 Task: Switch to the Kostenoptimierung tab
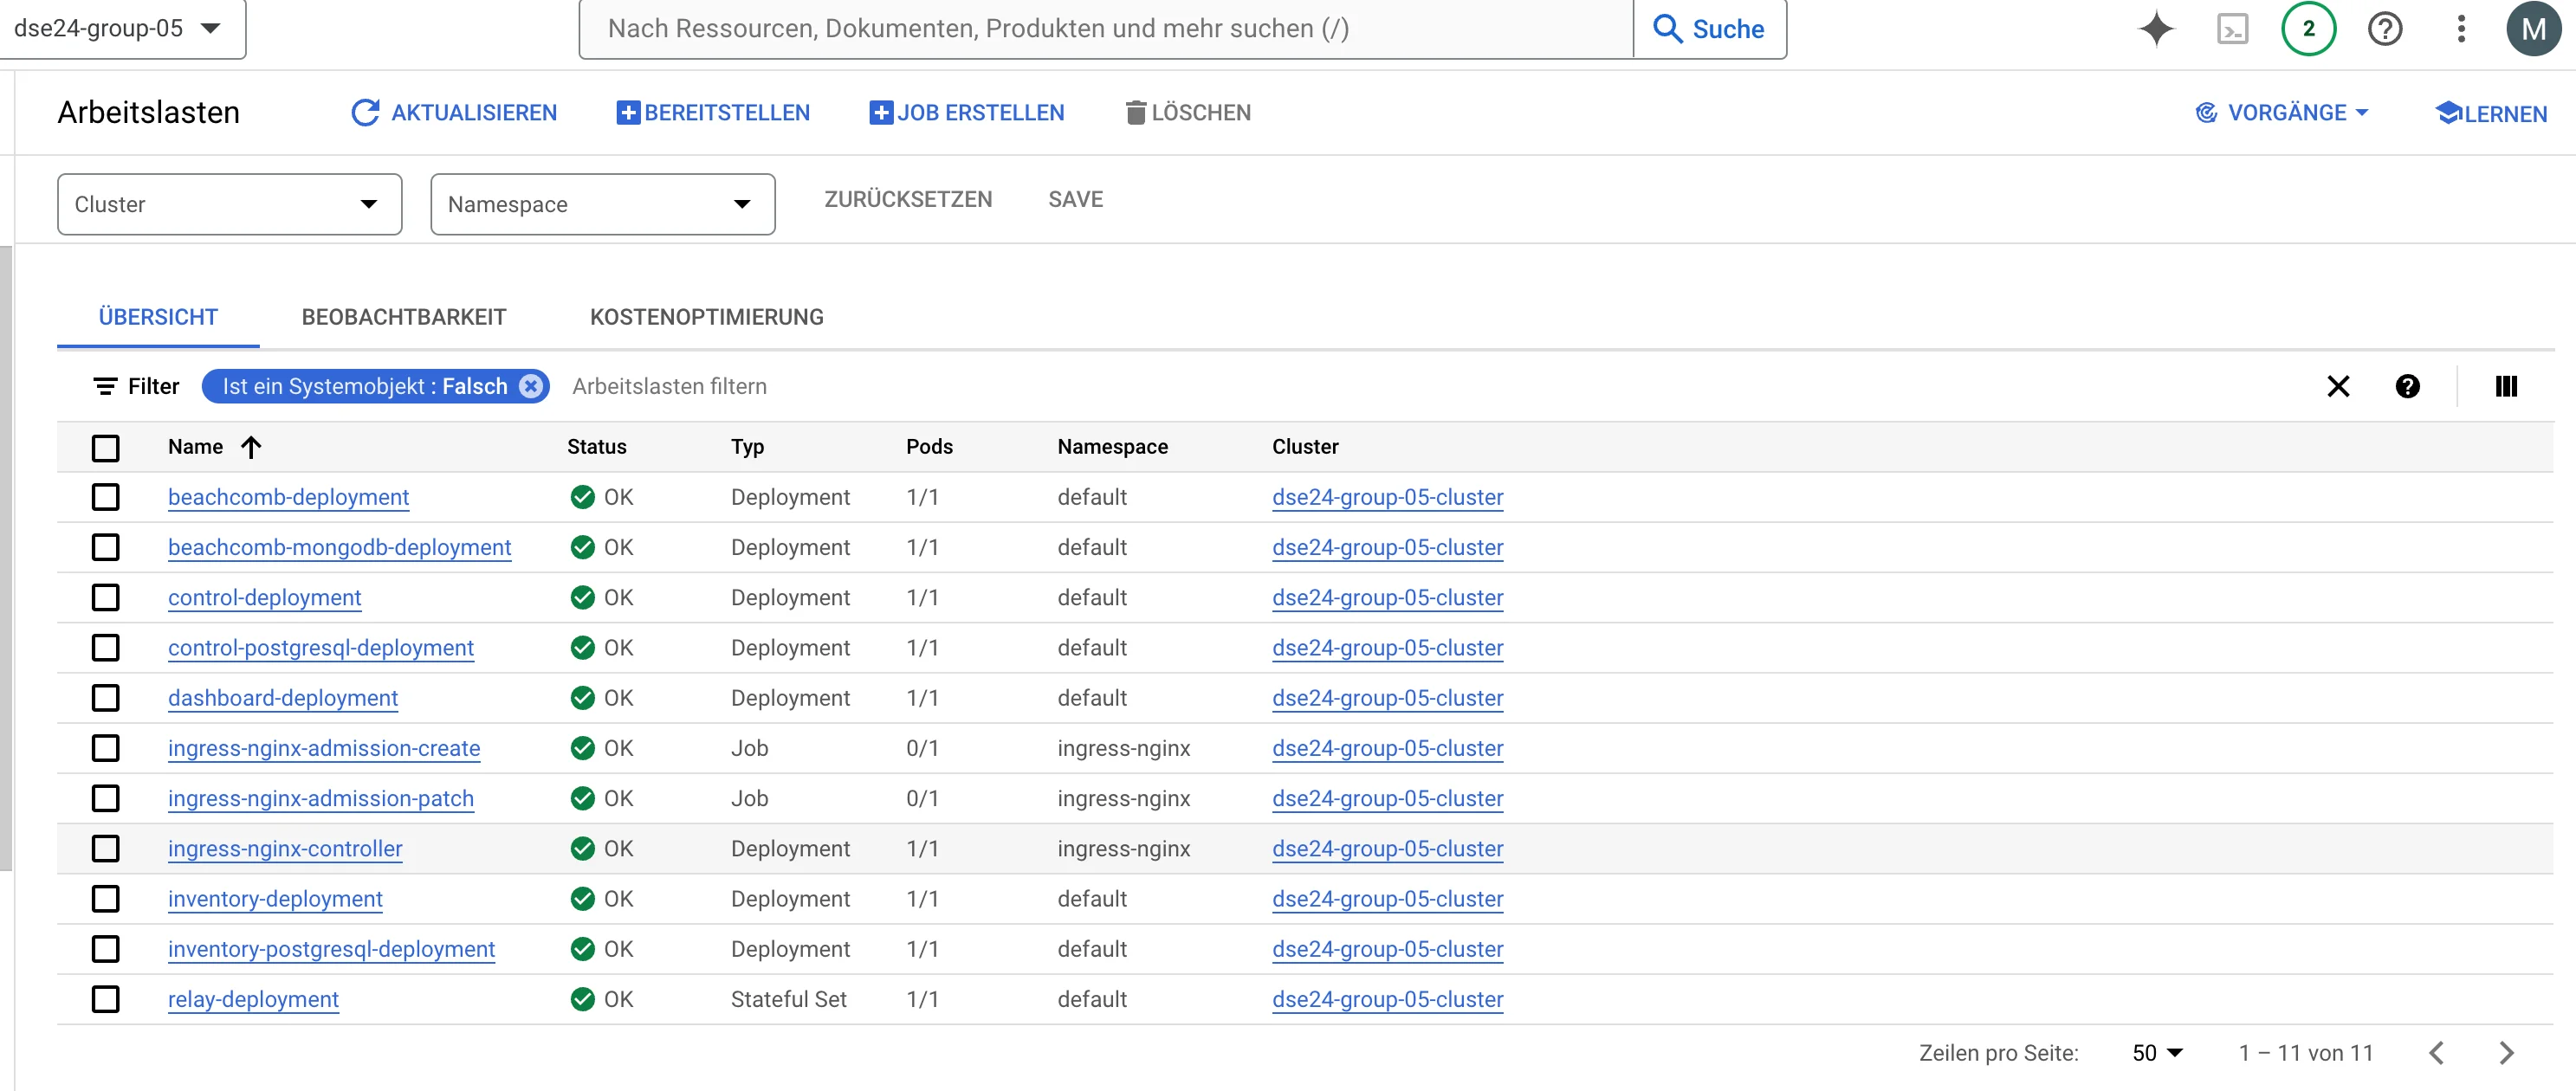(x=706, y=317)
